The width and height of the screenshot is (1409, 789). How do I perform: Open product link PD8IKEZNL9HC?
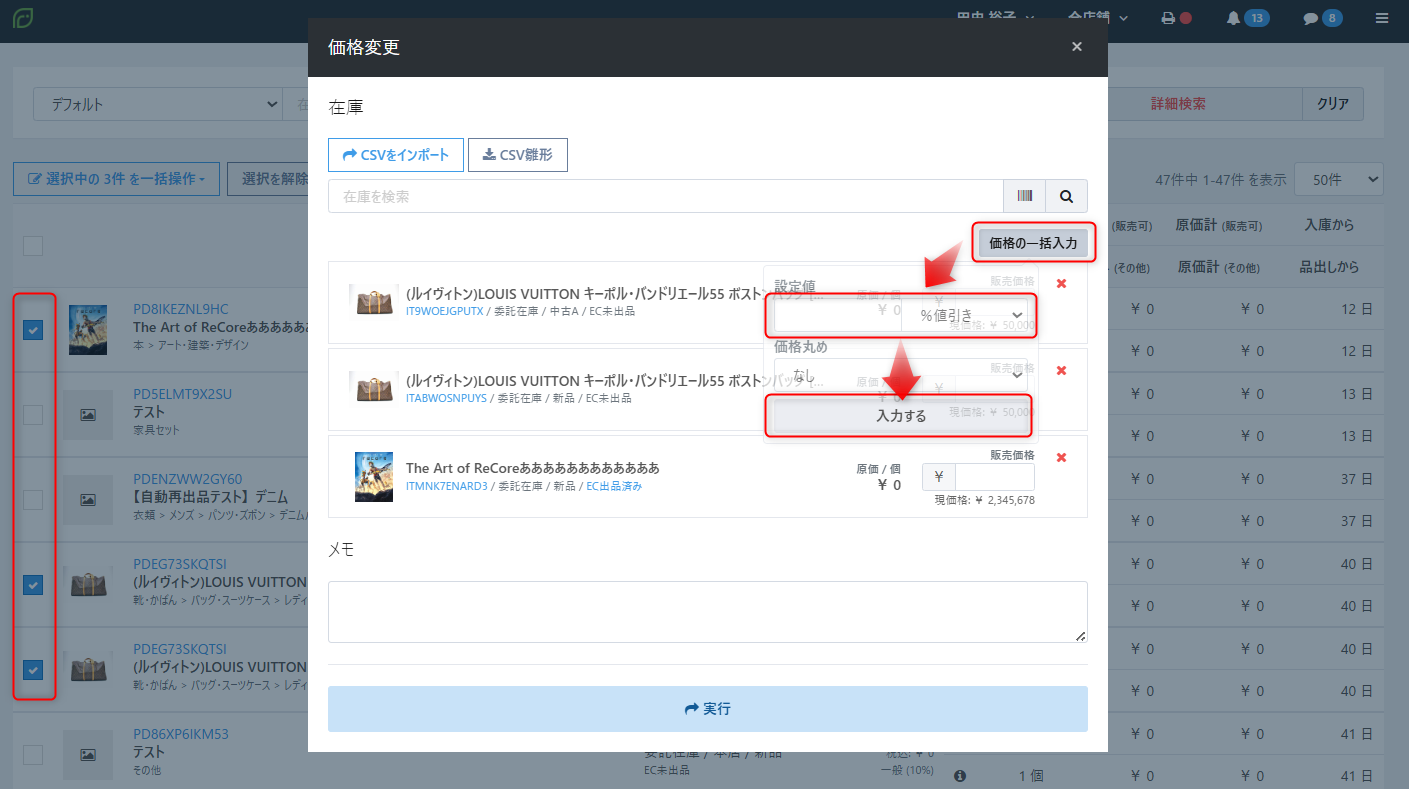180,309
